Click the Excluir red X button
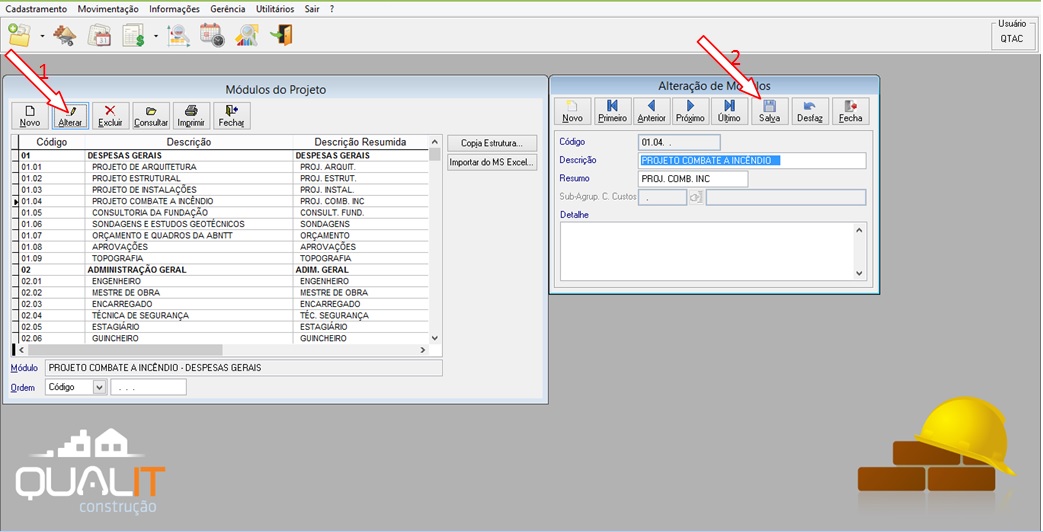 pos(110,116)
